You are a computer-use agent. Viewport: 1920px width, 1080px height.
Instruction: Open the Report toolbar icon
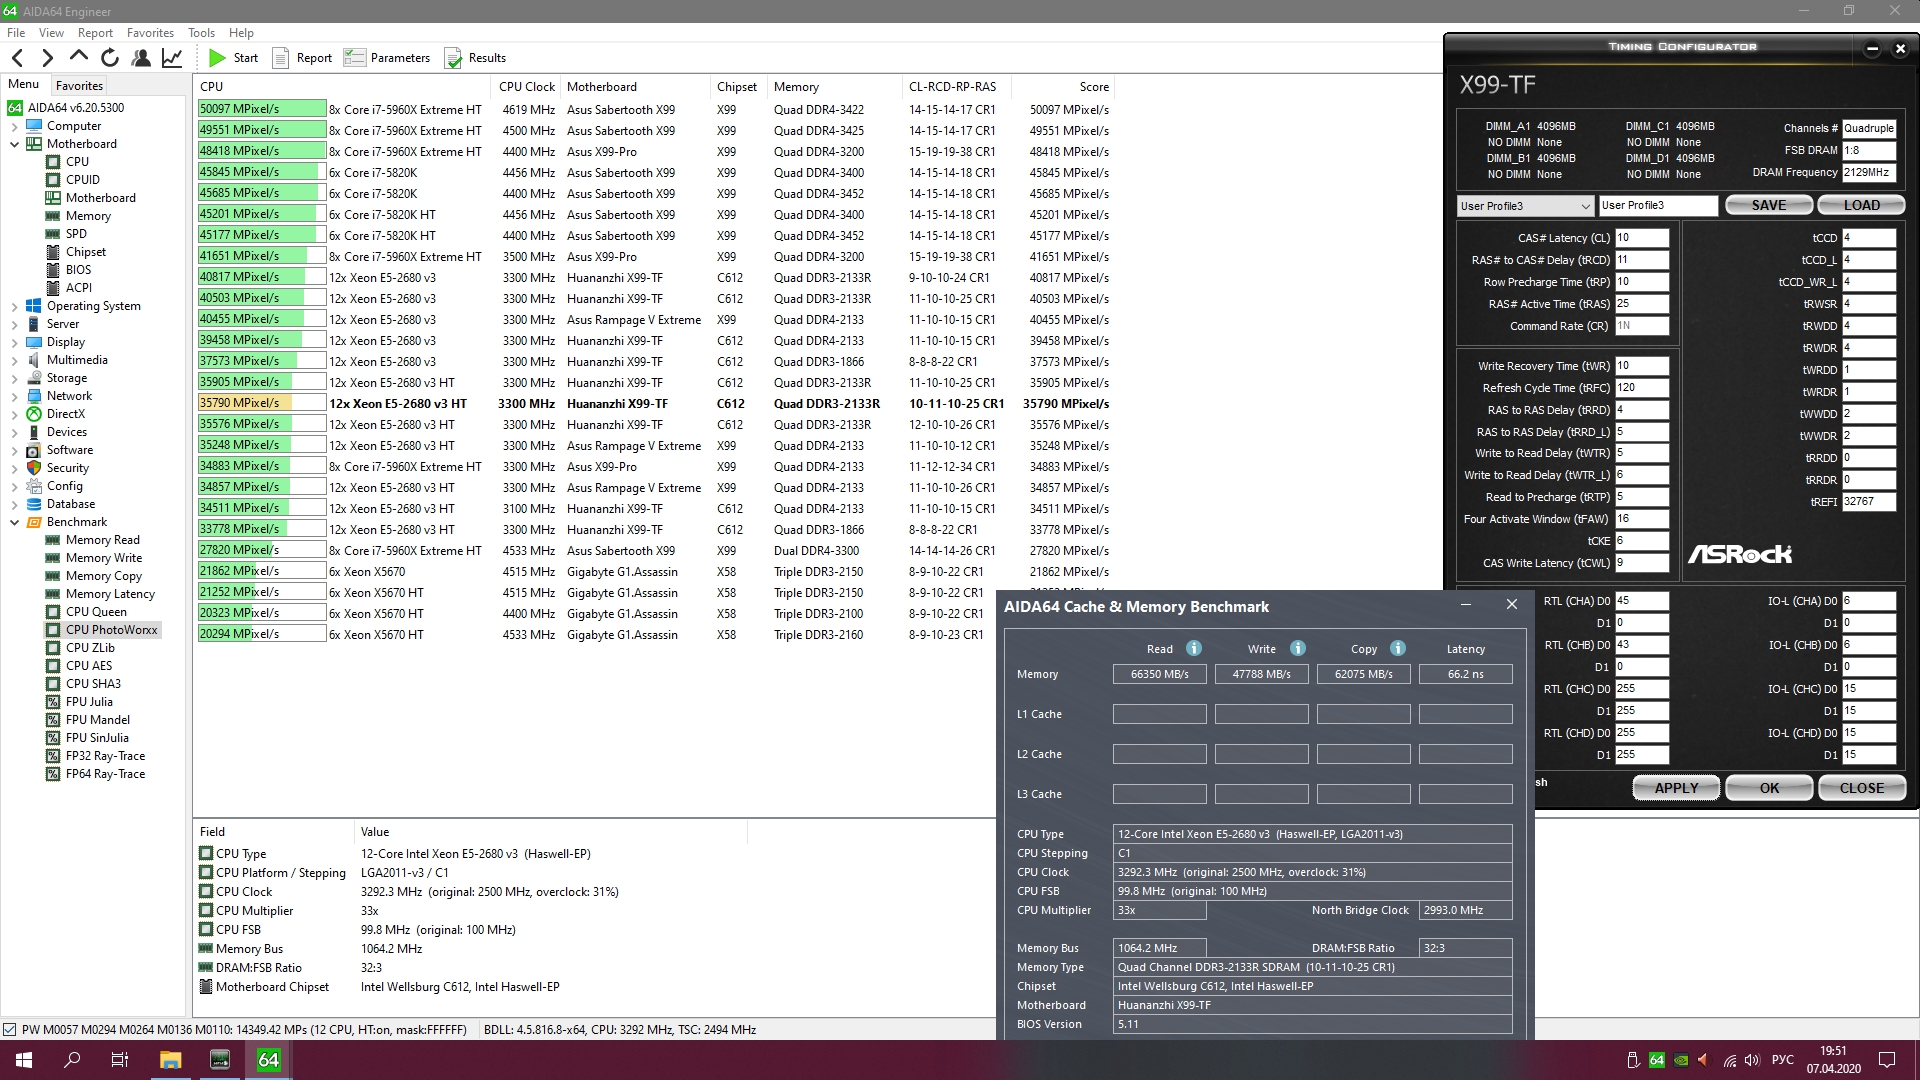coord(281,58)
